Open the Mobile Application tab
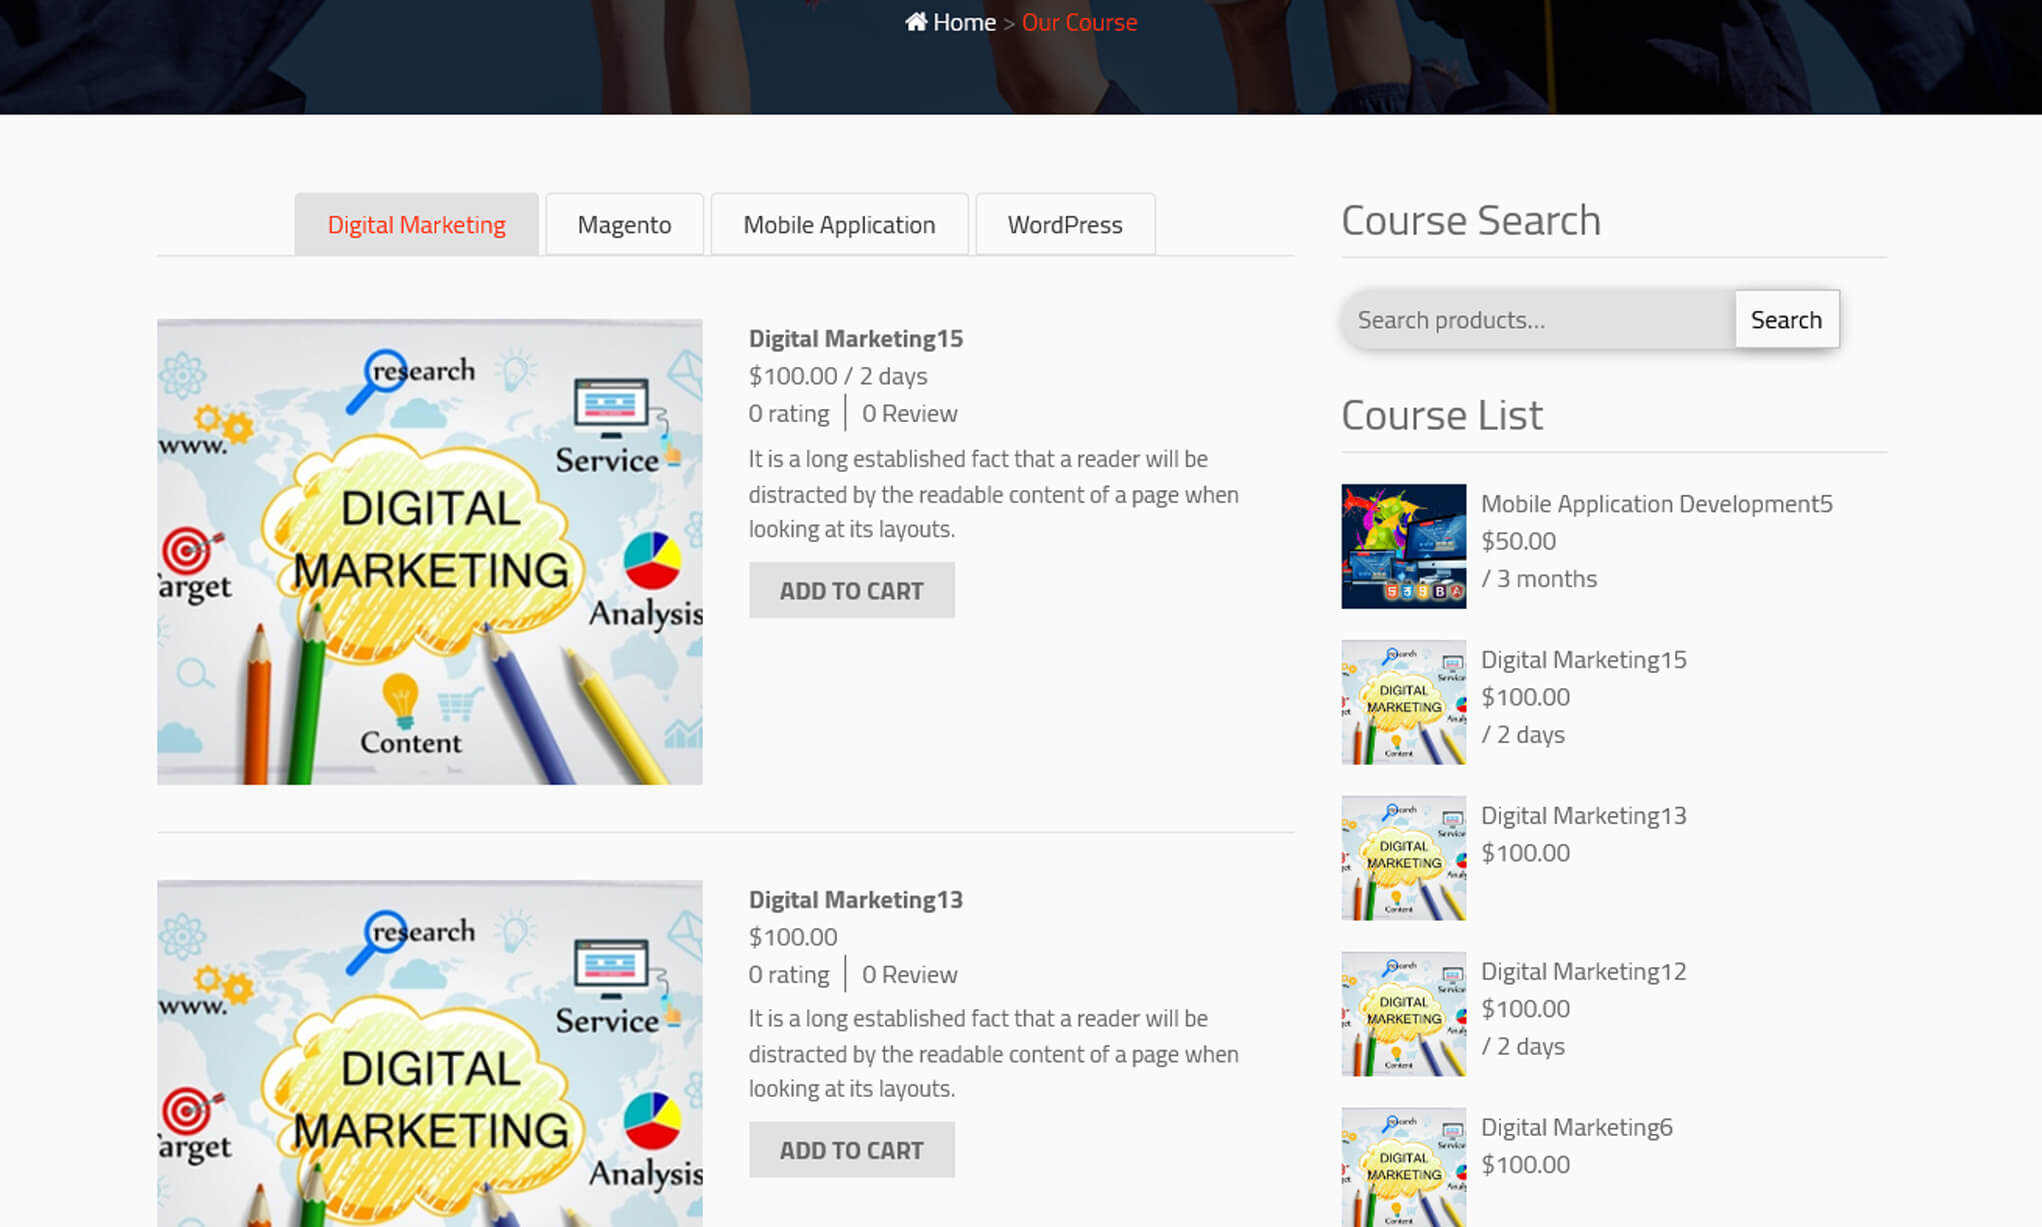The image size is (2042, 1227). click(839, 224)
